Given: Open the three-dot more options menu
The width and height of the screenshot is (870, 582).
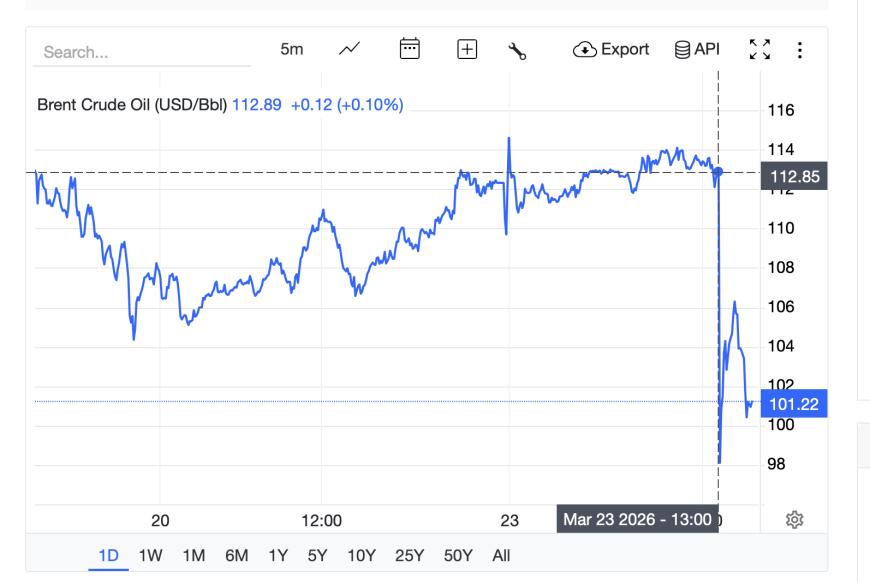Looking at the screenshot, I should (x=798, y=50).
